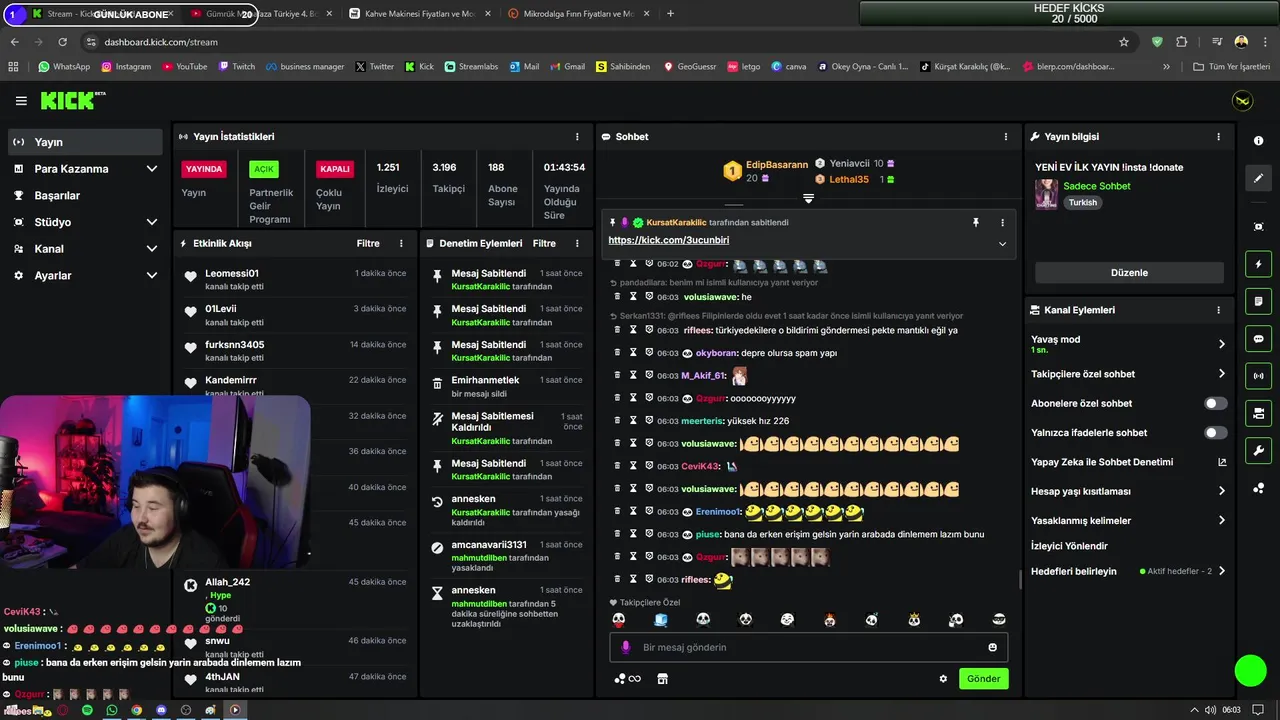
Task: Expand the pinned message chevron
Action: pos(1002,243)
